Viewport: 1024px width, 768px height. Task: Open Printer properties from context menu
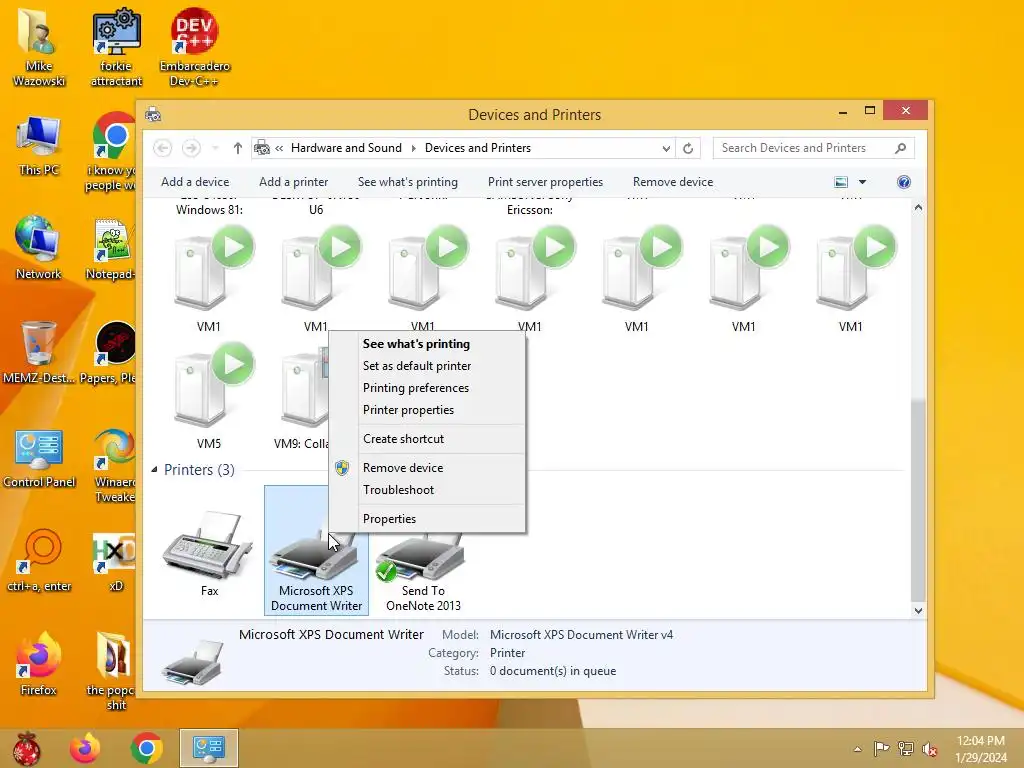427,410
